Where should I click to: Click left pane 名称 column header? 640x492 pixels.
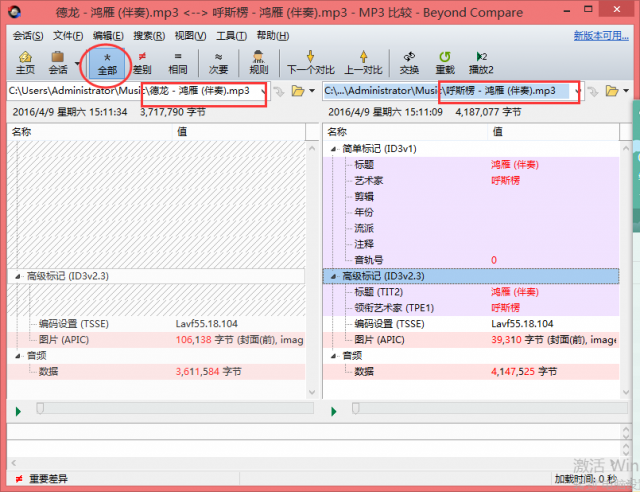pos(90,132)
